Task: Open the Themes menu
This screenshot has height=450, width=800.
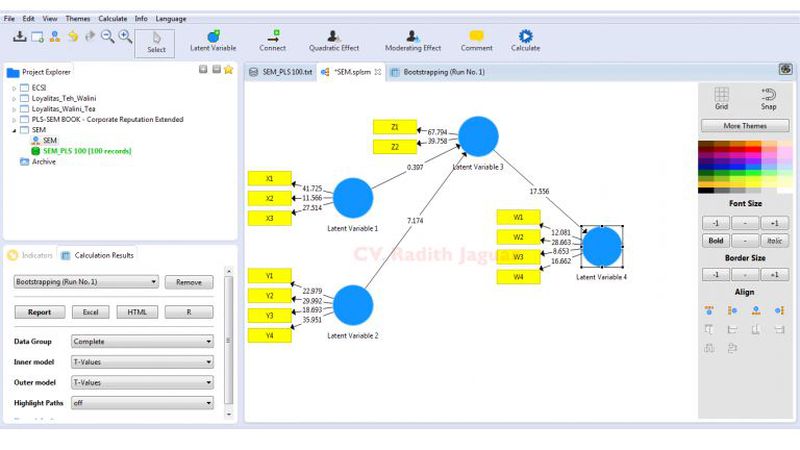Action: tap(77, 18)
